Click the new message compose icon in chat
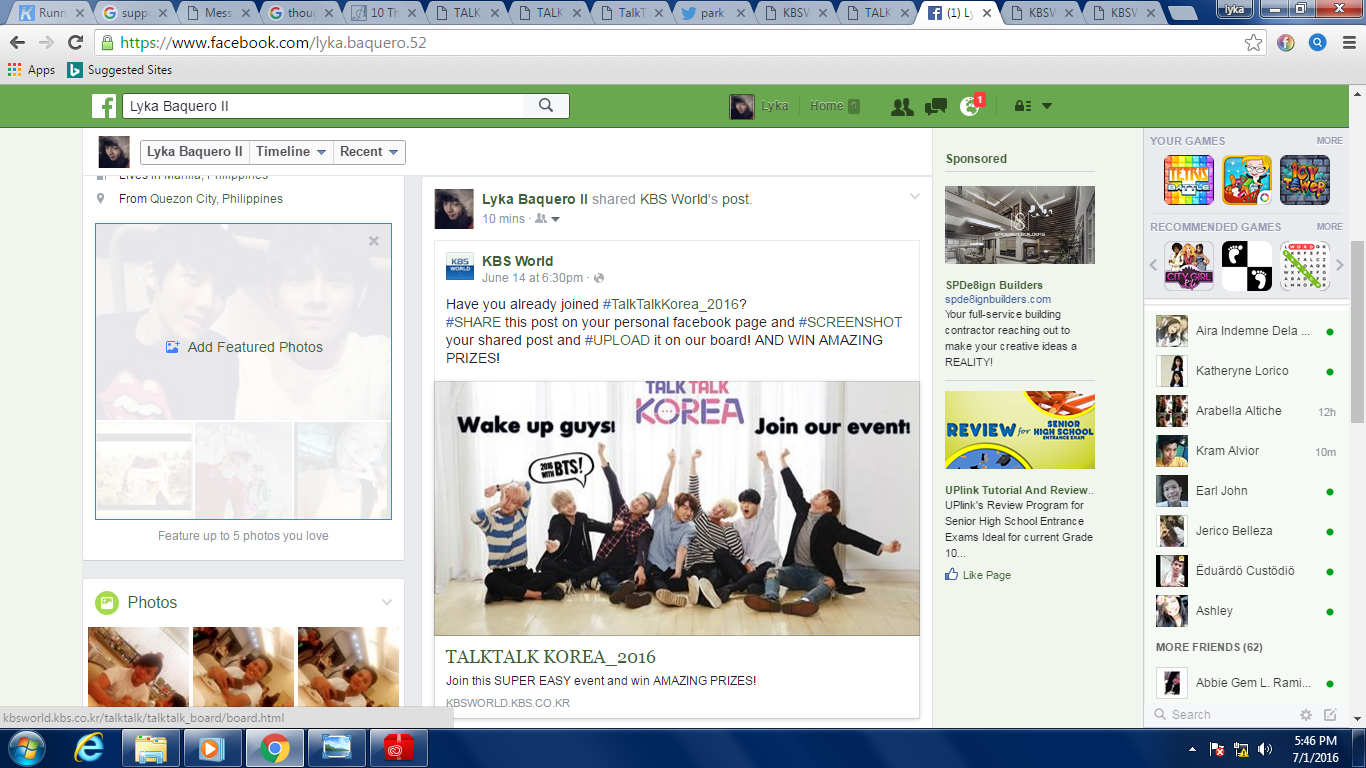Image resolution: width=1366 pixels, height=768 pixels. click(1330, 715)
